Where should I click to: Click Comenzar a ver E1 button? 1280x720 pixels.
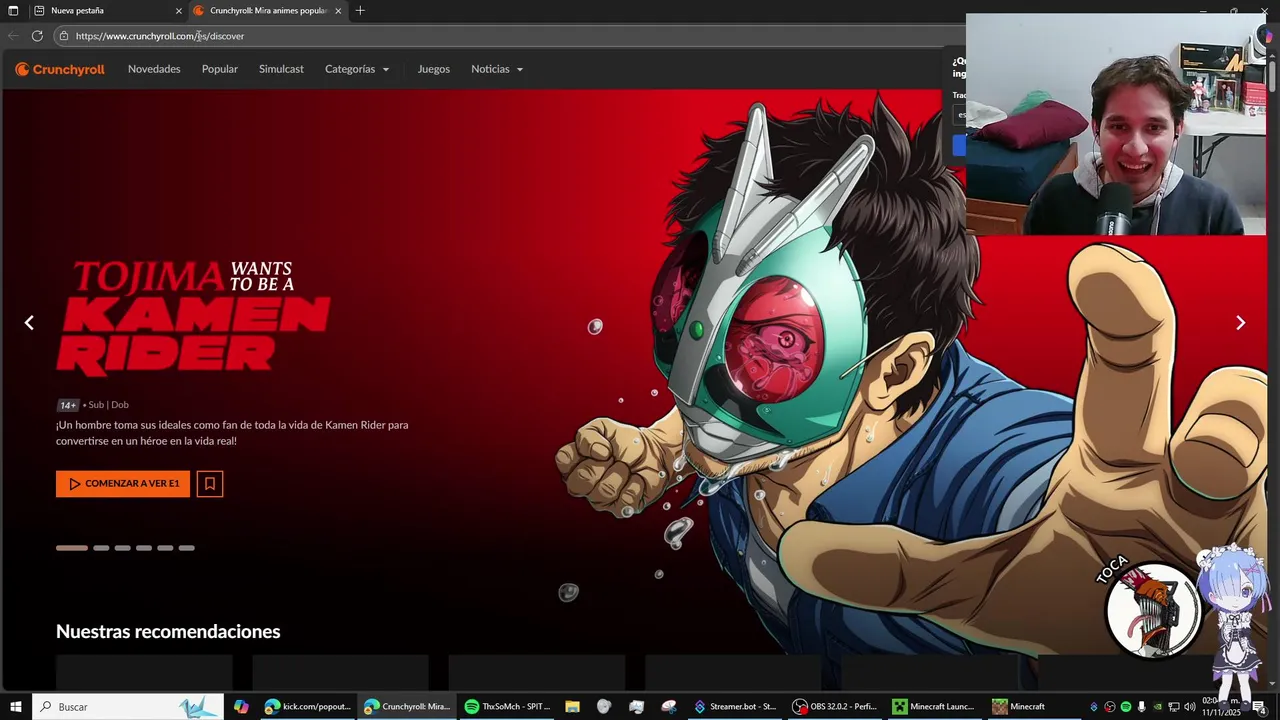tap(123, 484)
